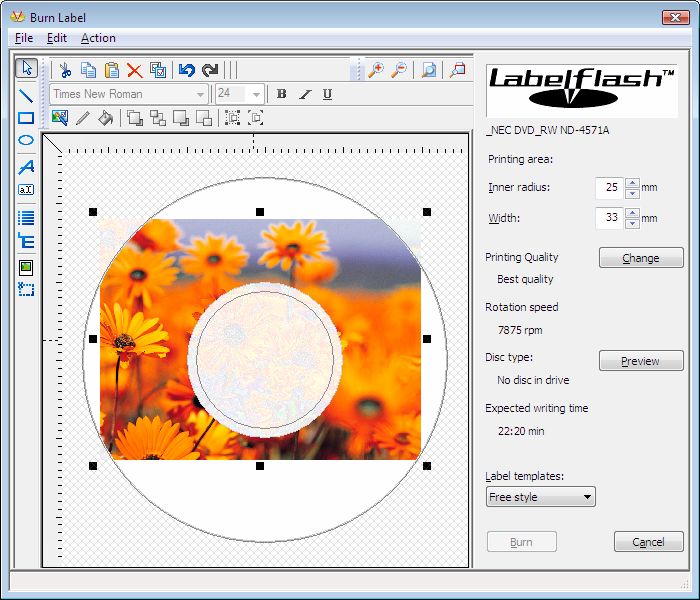
Task: Click the Burn button
Action: point(521,542)
